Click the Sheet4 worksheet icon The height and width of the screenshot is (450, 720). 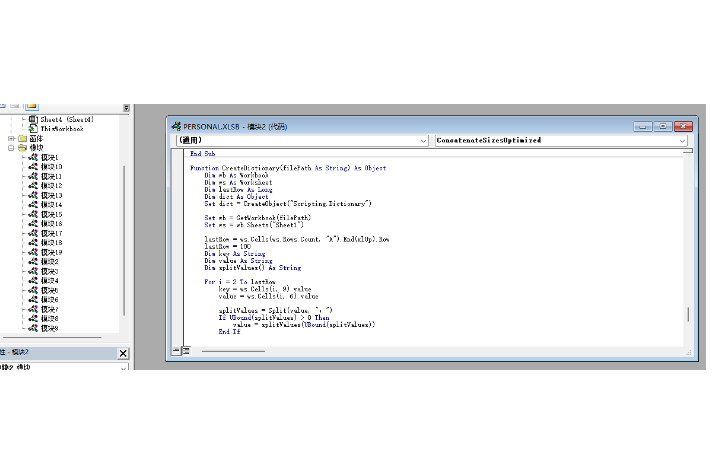click(x=33, y=120)
